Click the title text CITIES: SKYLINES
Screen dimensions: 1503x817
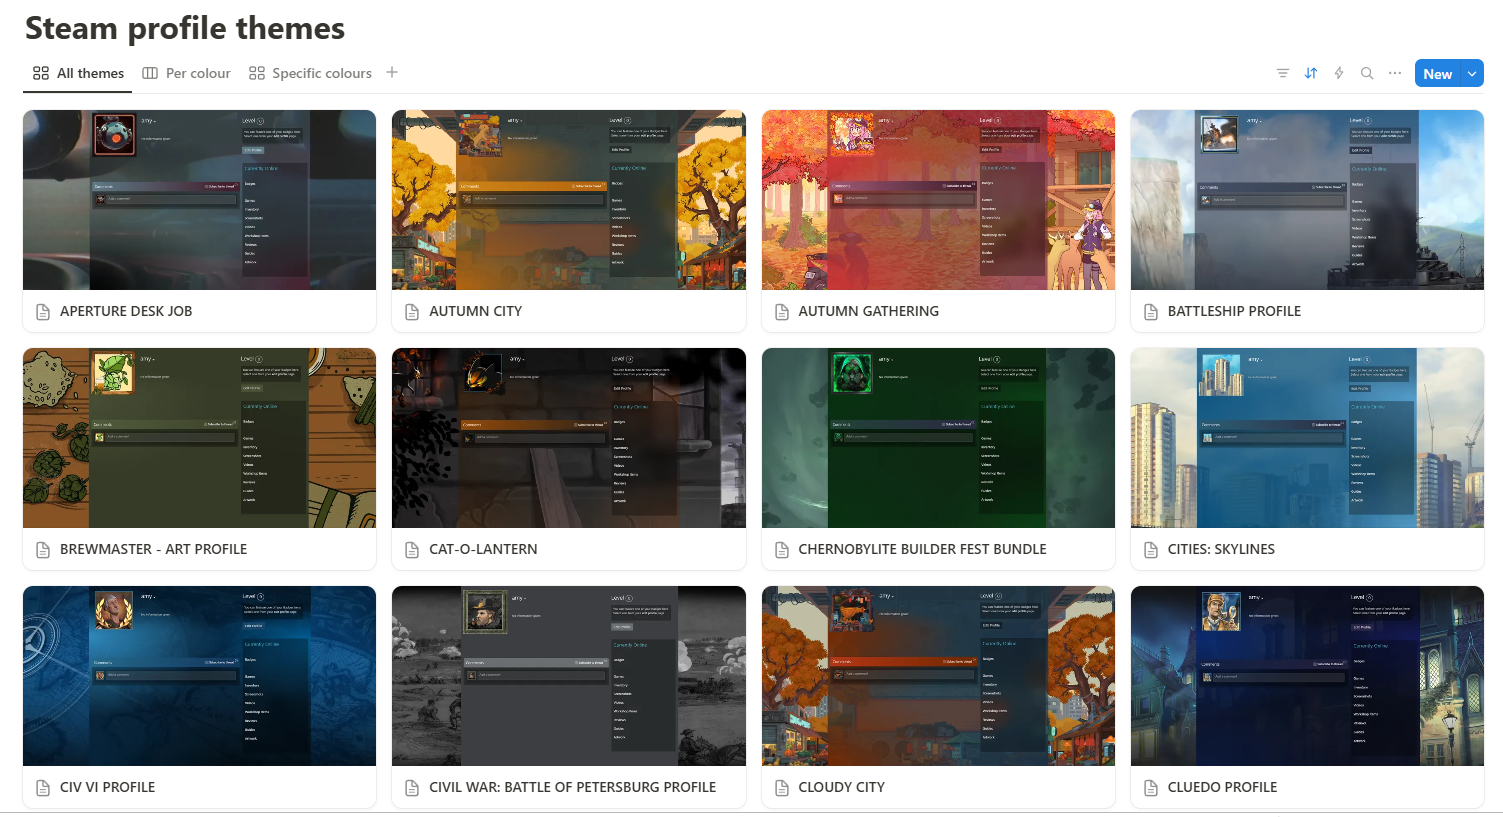tap(1221, 549)
